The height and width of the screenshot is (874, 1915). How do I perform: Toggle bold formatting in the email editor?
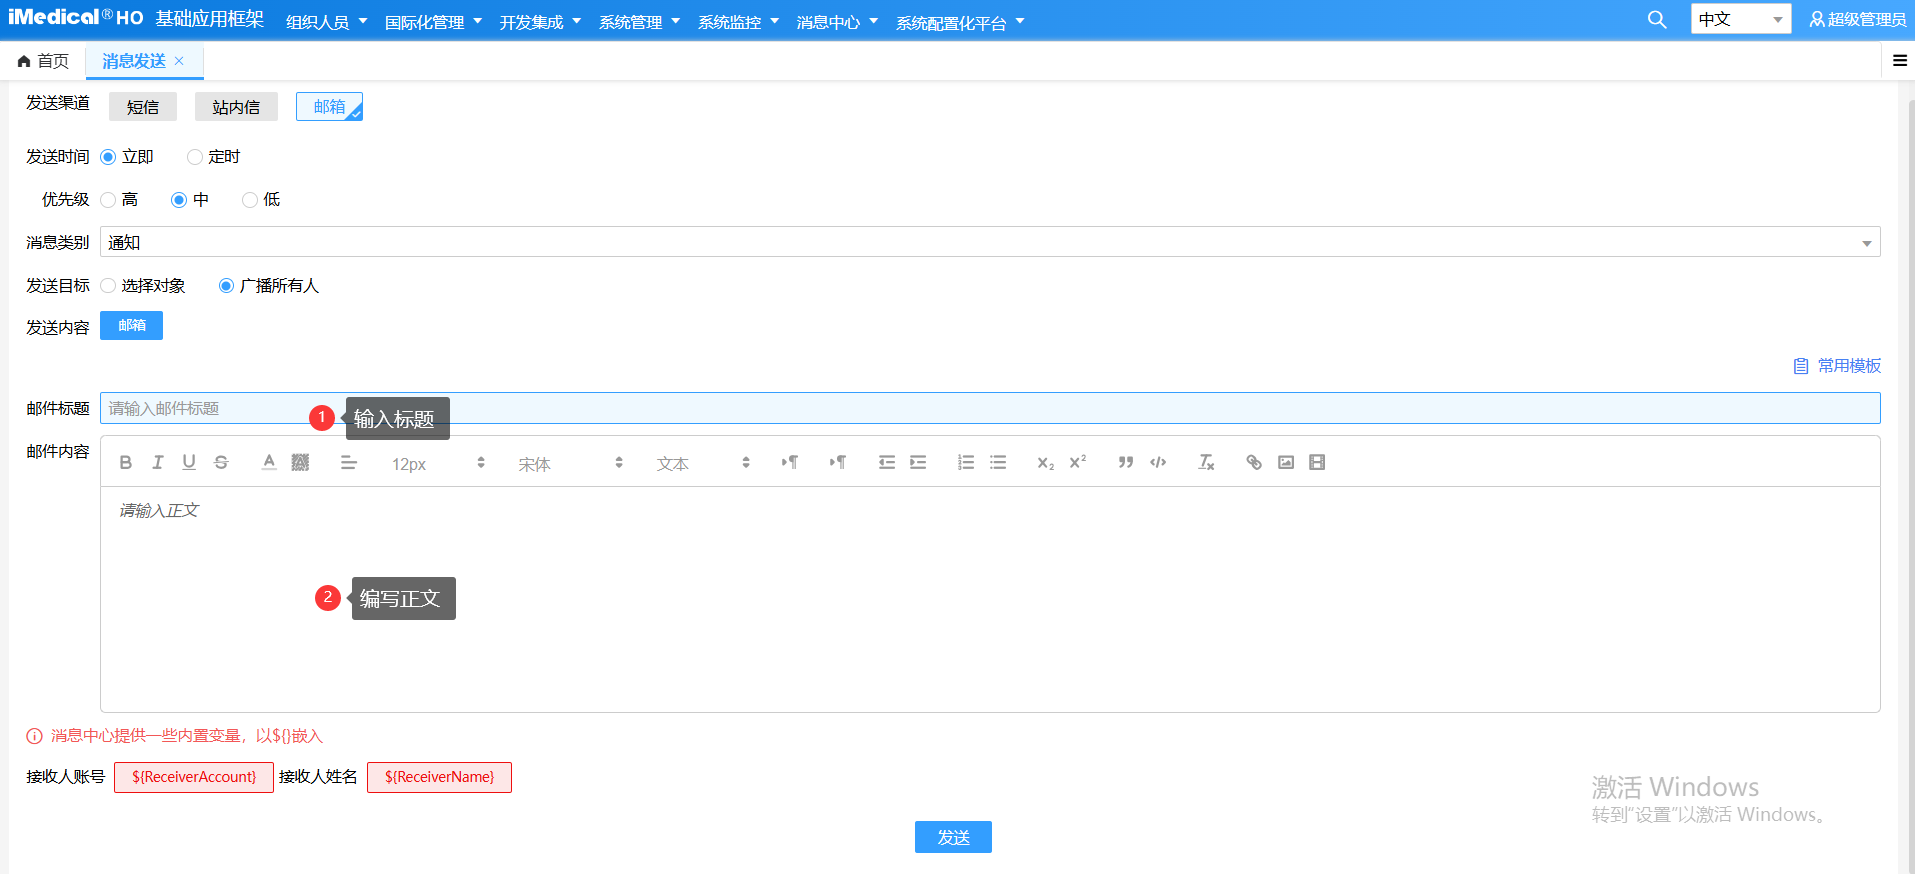pyautogui.click(x=125, y=462)
